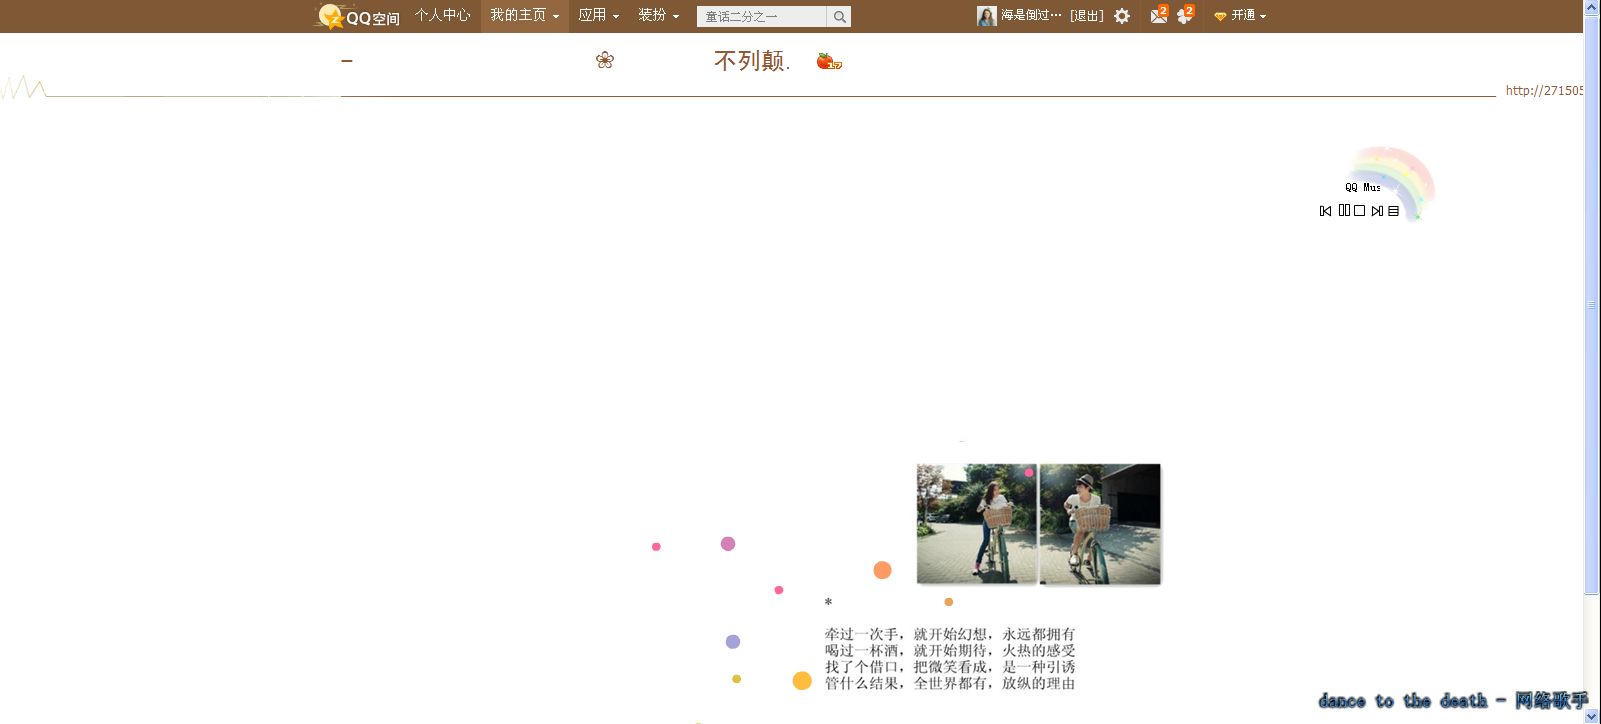Image resolution: width=1601 pixels, height=724 pixels.
Task: Click the 童话二分之一 search field
Action: 762,16
